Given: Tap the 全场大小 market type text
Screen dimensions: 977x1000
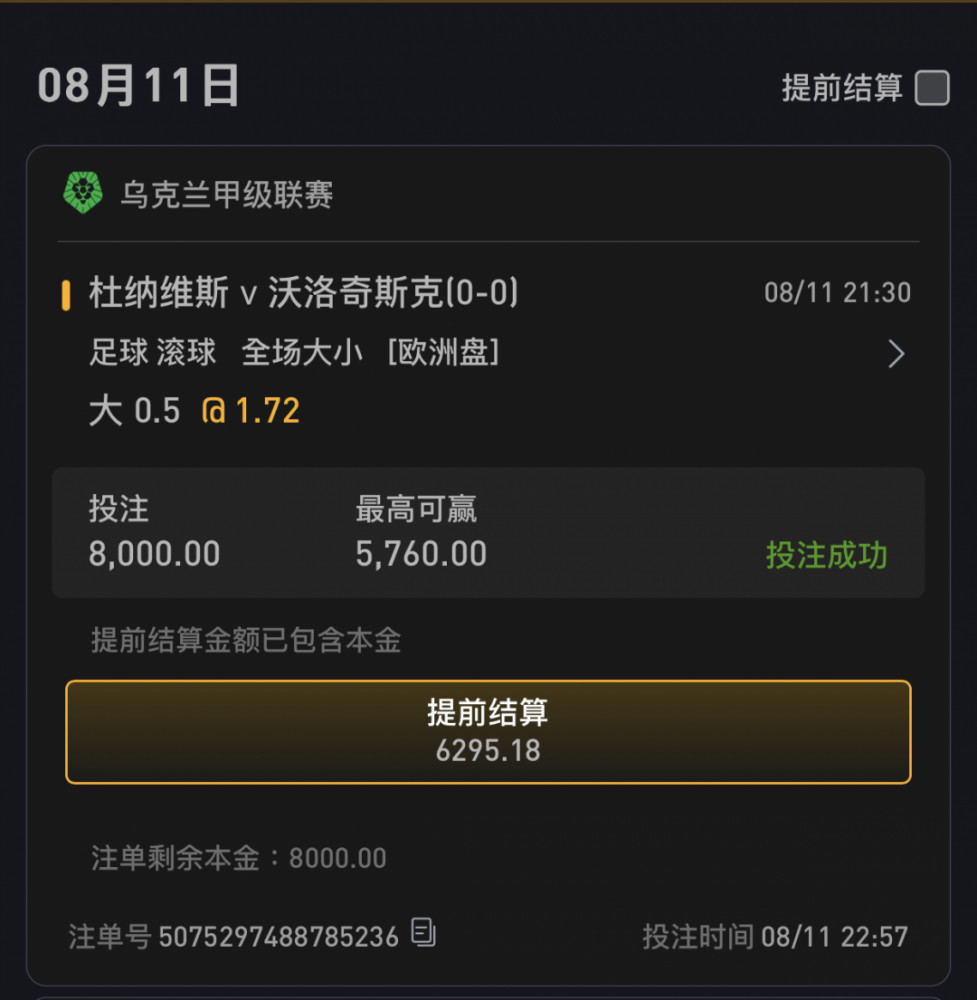Looking at the screenshot, I should tap(302, 352).
